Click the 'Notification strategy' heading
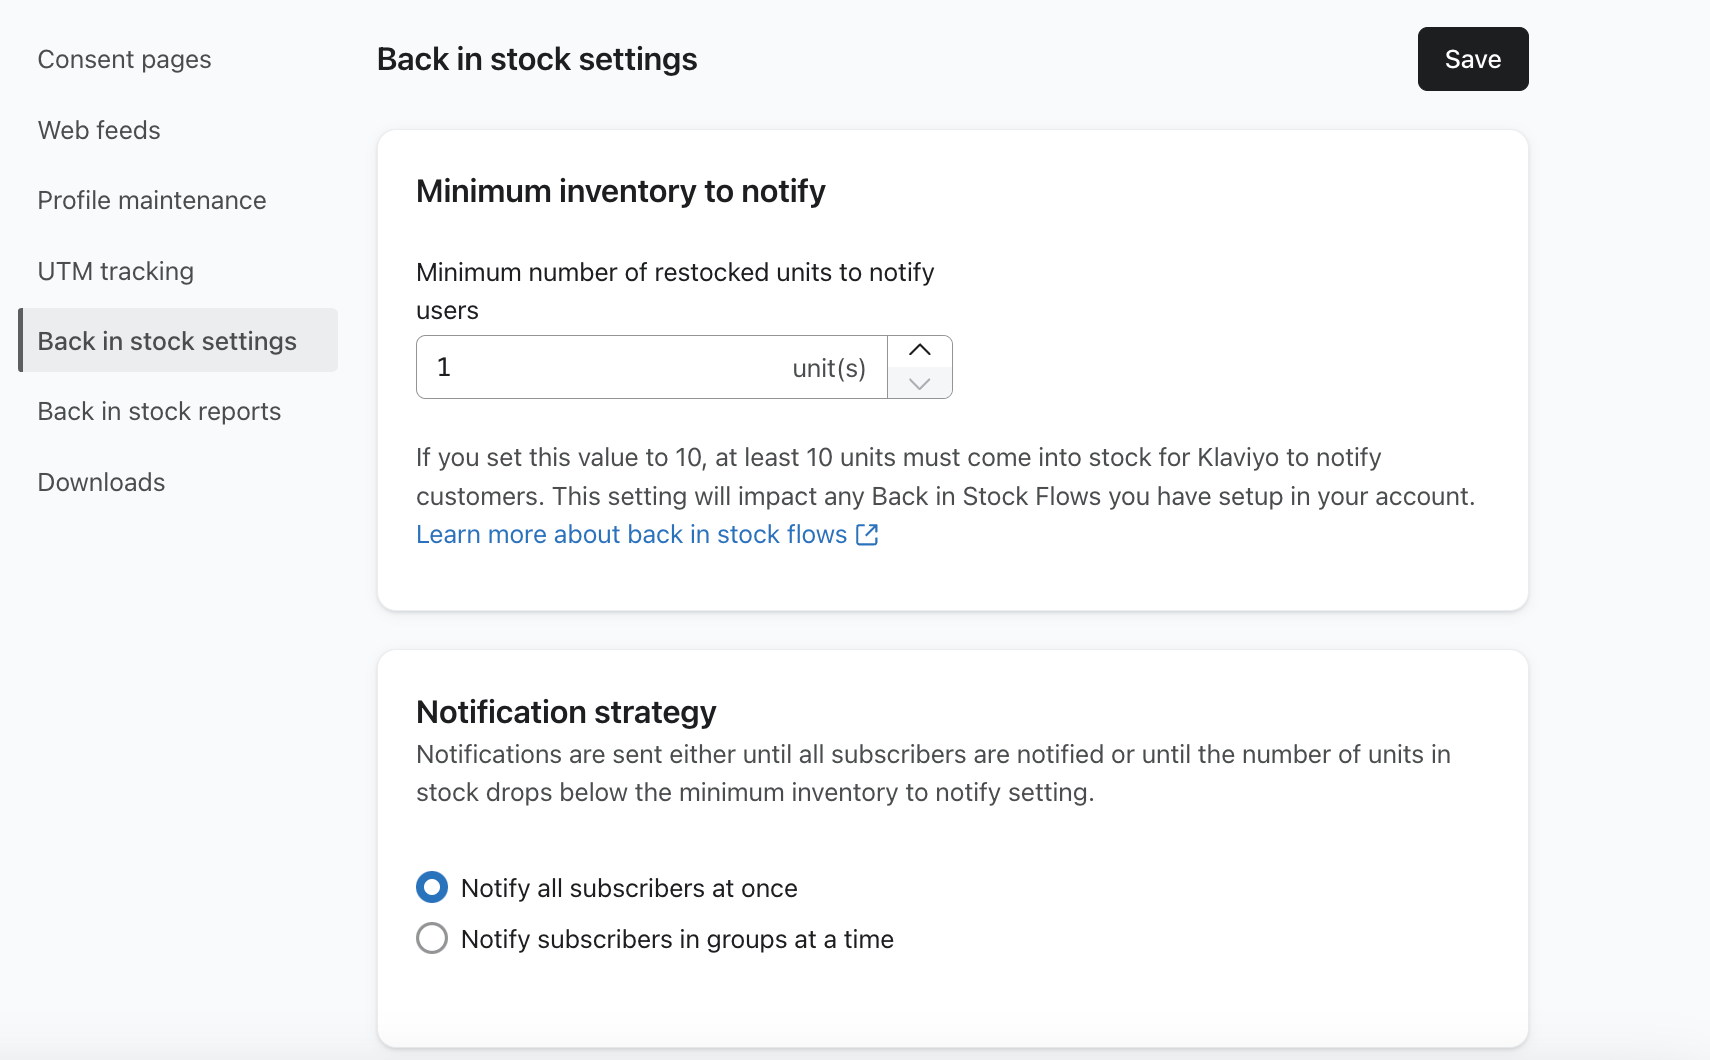1710x1060 pixels. [566, 712]
